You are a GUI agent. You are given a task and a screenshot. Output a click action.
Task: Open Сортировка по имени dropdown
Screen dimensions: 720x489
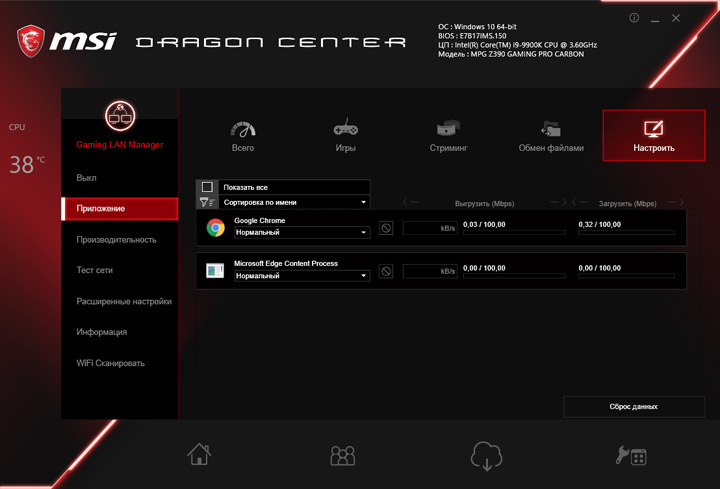[x=294, y=202]
